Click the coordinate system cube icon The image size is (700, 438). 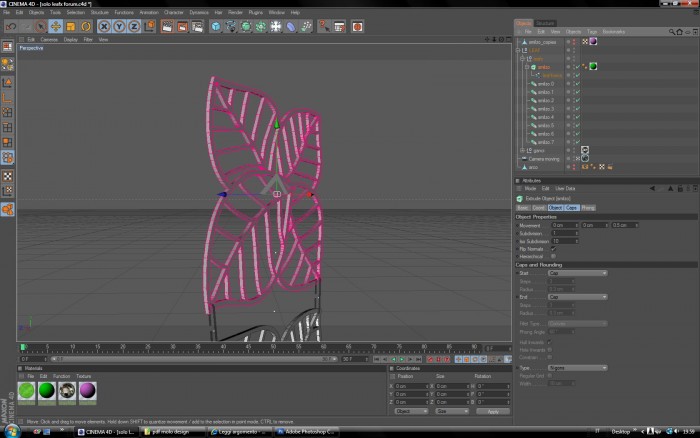point(149,26)
